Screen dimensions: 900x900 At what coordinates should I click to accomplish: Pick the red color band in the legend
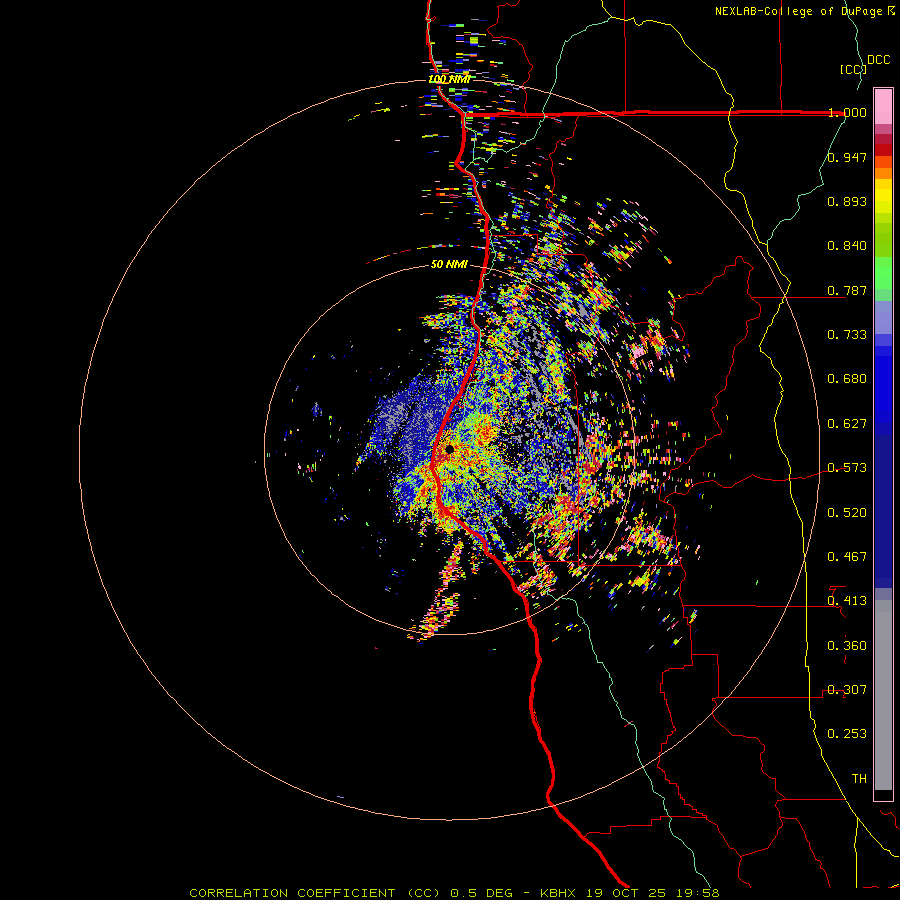point(883,150)
